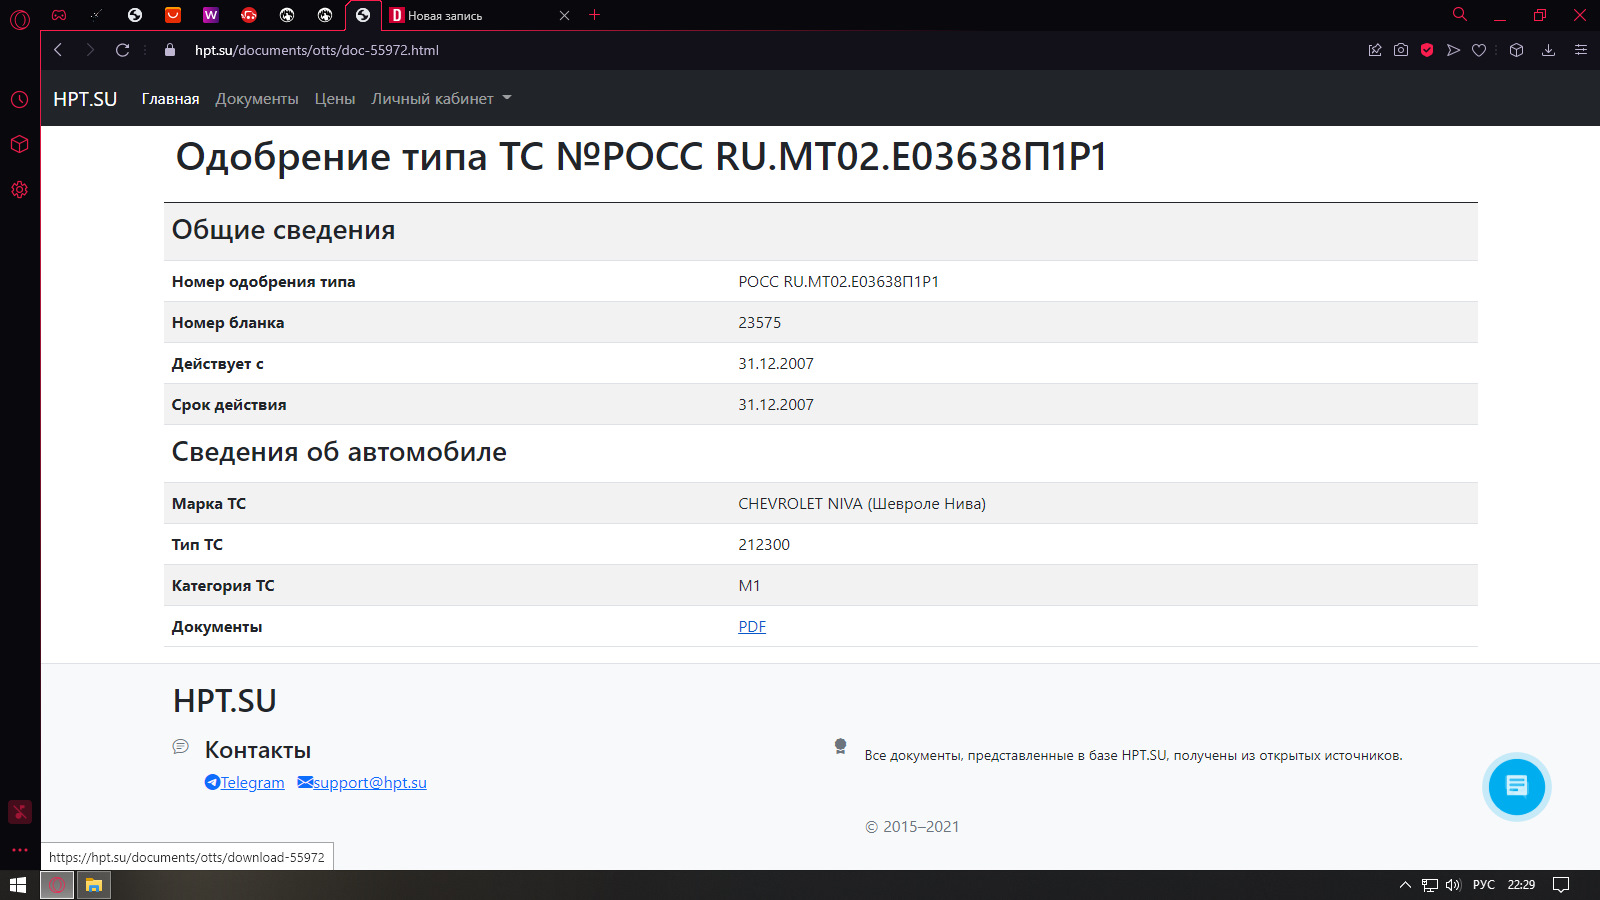Open the Цены nav item

[x=335, y=99]
